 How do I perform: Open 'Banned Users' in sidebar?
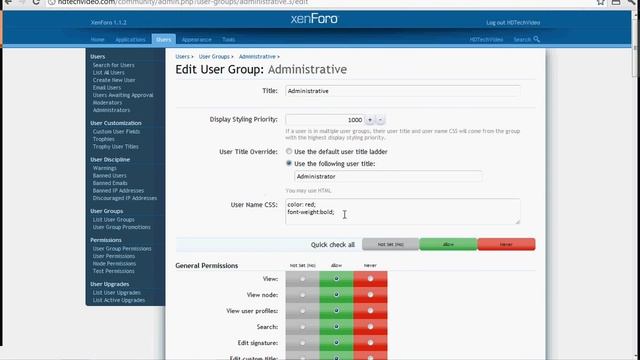[109, 176]
